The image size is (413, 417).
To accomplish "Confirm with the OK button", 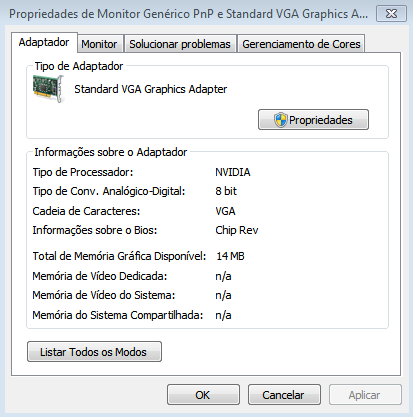I will (x=203, y=395).
